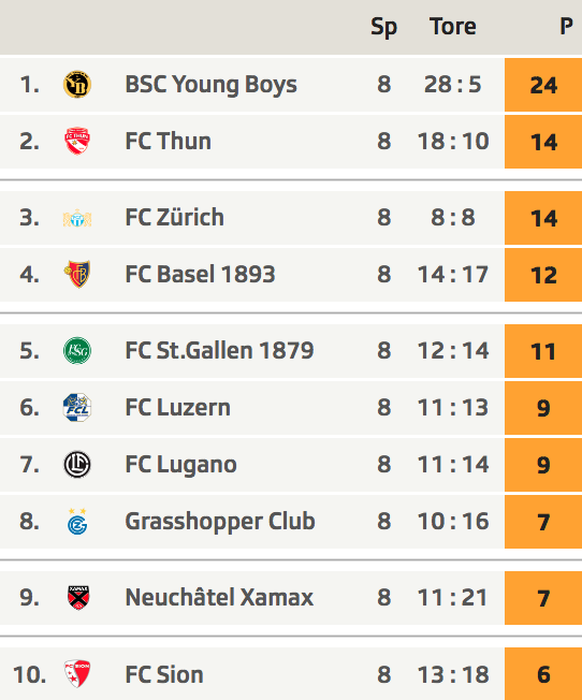Click the orange 24 points cell
Screen dimensions: 582x700
[543, 85]
